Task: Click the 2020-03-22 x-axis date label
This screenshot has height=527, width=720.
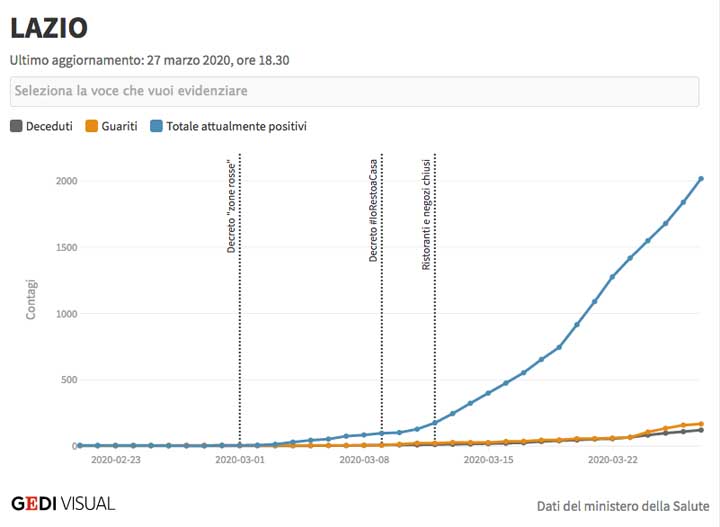Action: coord(613,461)
